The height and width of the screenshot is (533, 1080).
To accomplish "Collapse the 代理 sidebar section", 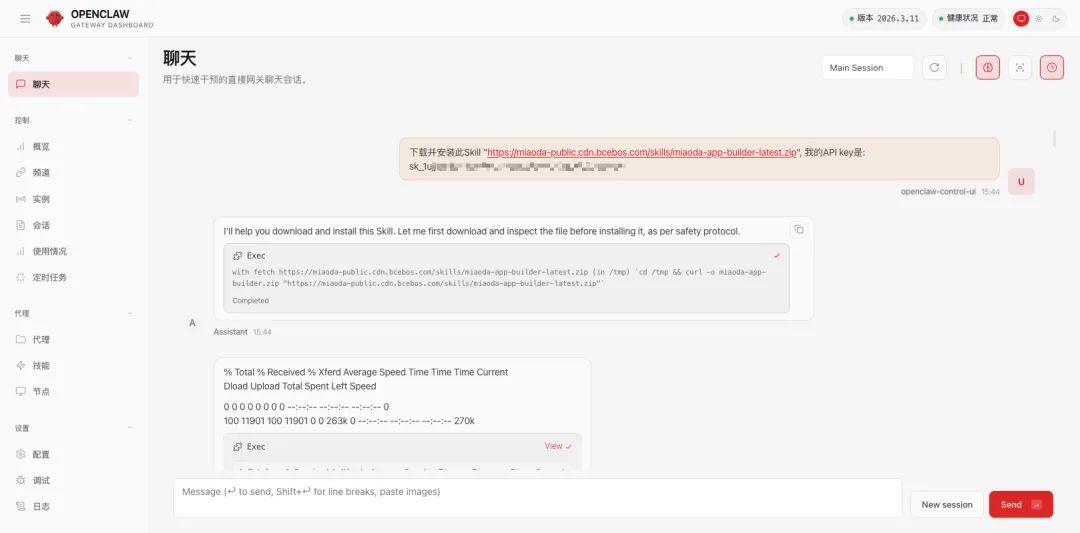I will [130, 313].
